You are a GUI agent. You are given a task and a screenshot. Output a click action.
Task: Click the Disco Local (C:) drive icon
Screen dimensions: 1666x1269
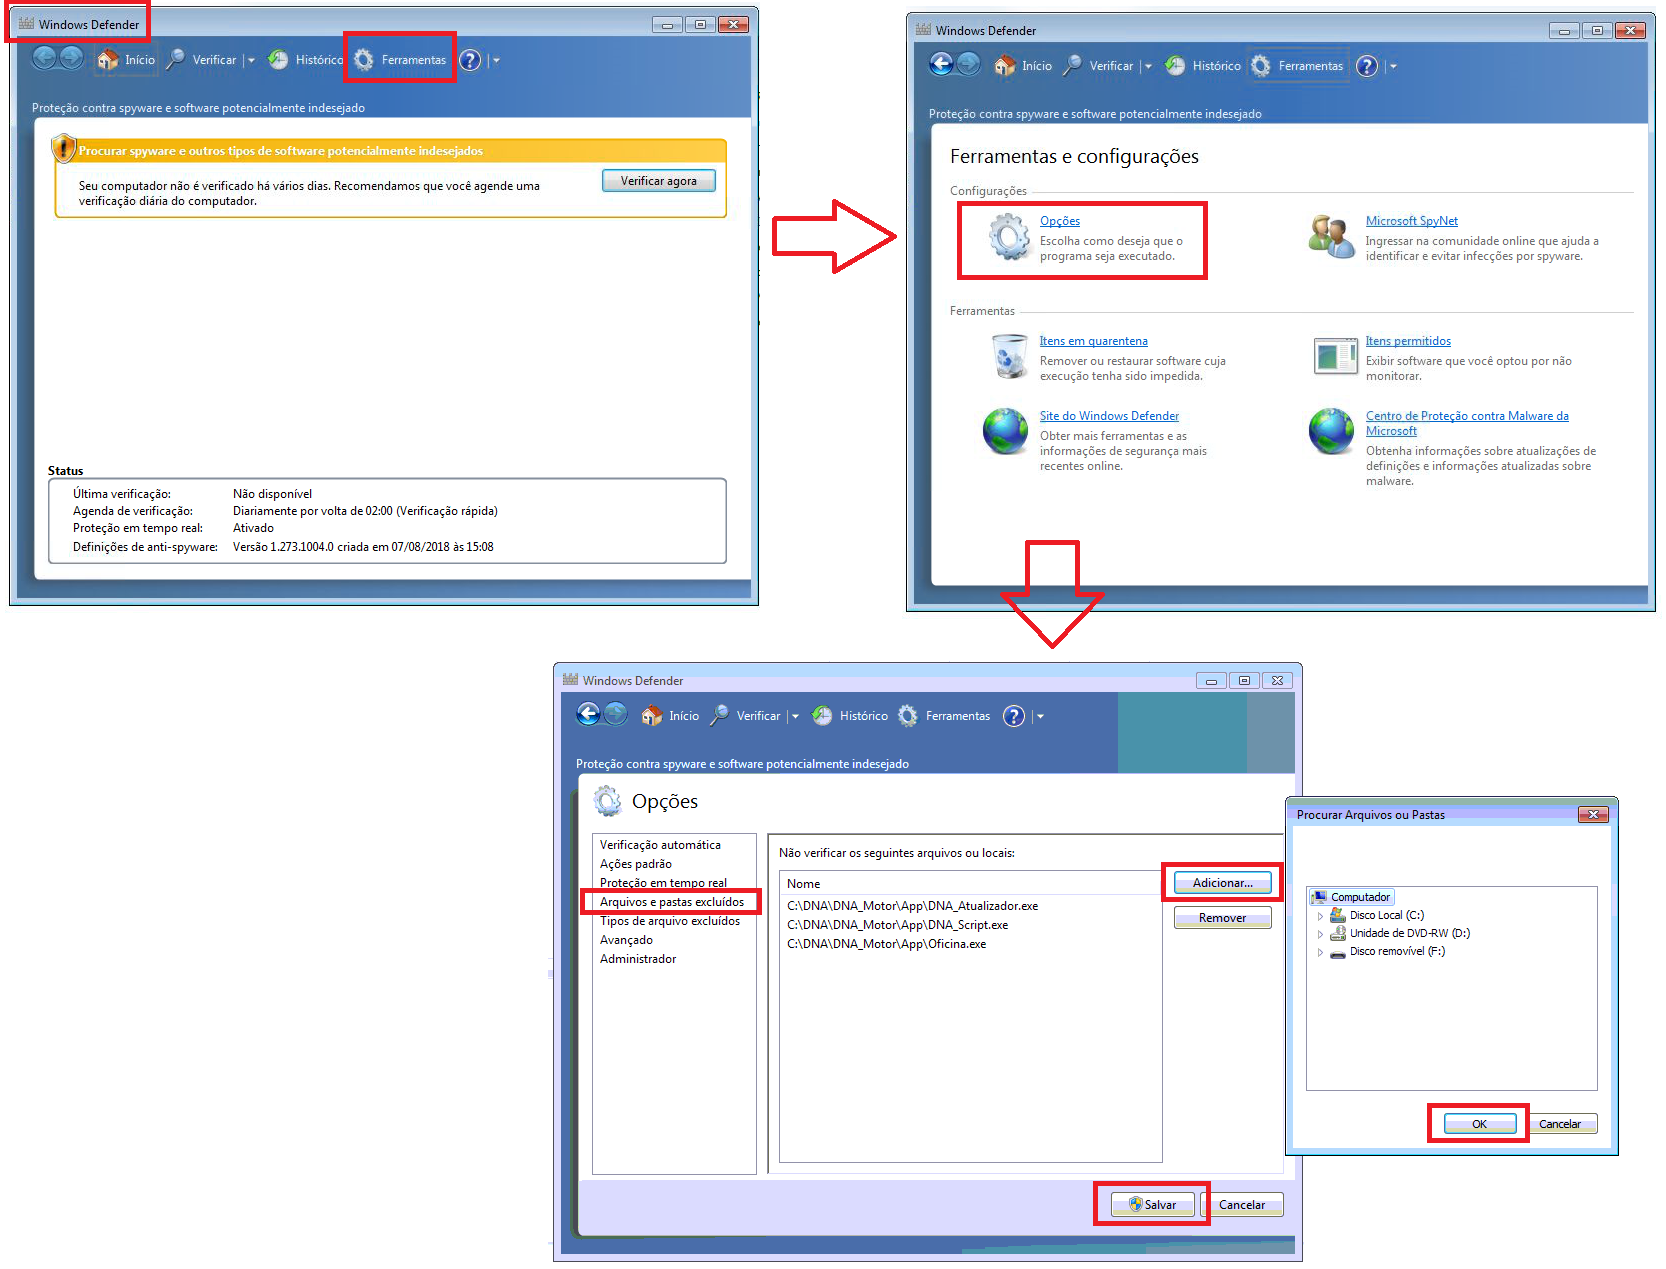click(1337, 915)
